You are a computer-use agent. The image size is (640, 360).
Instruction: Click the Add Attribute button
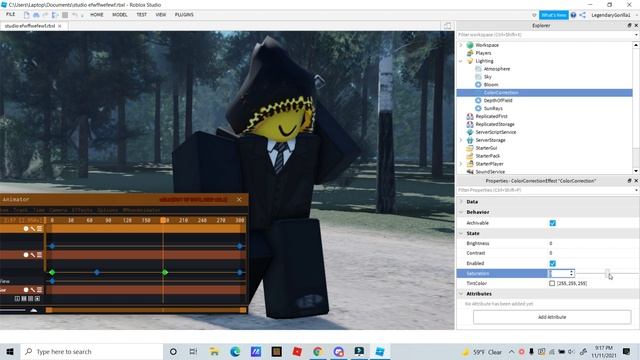point(552,317)
